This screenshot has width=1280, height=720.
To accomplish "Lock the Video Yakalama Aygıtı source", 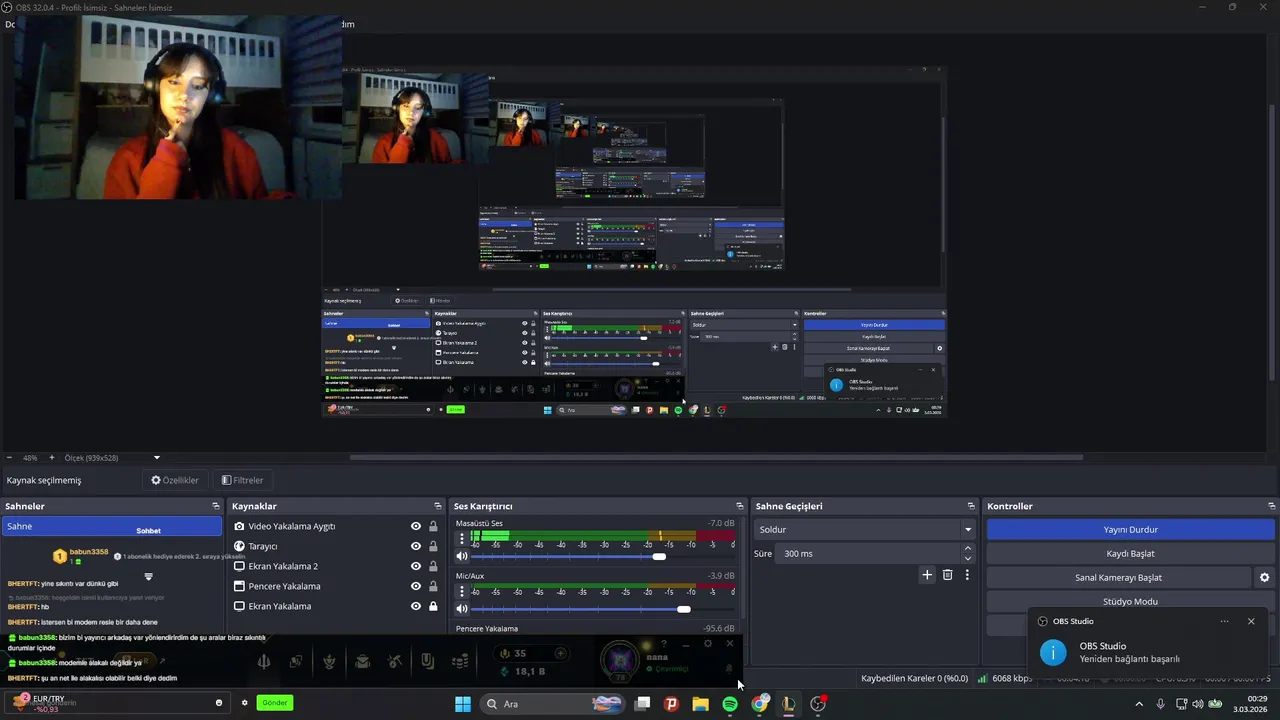I will [433, 526].
